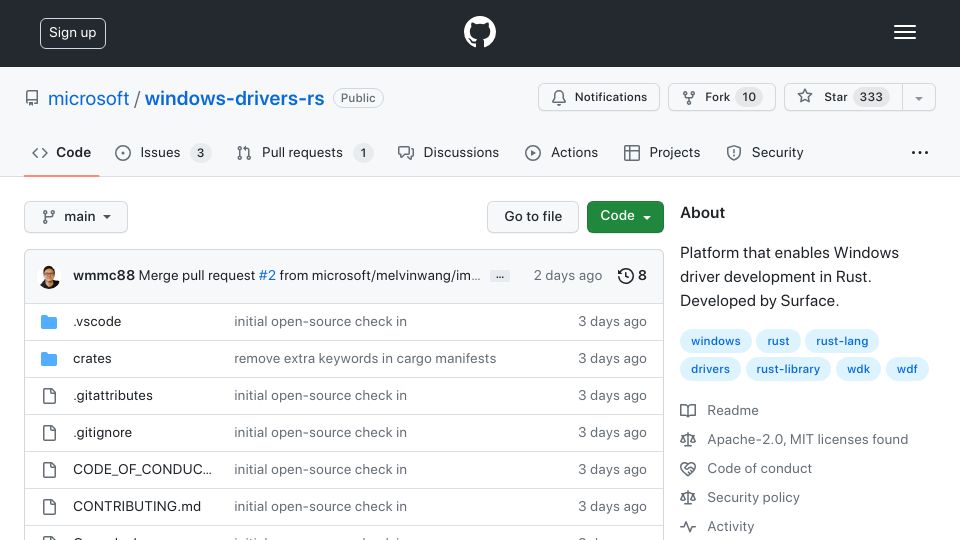Open the GitHub logo homepage
The image size is (960, 540).
point(479,32)
